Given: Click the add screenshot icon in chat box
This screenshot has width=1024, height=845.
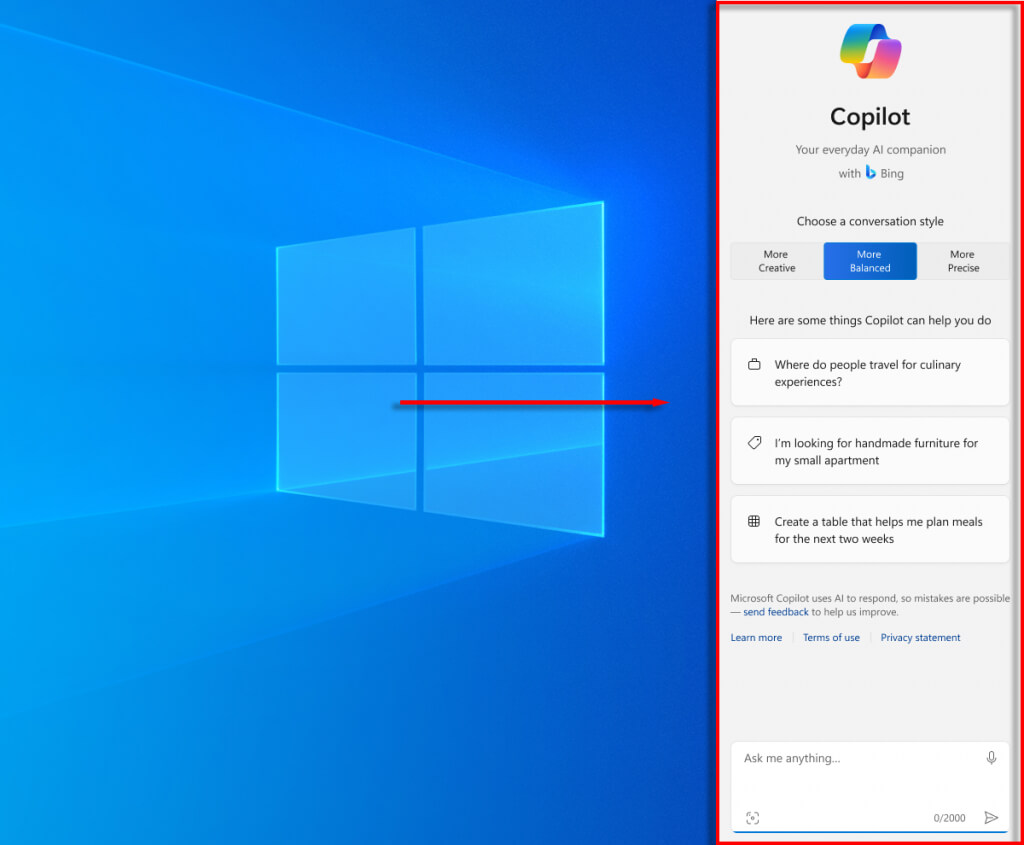Looking at the screenshot, I should tap(752, 818).
